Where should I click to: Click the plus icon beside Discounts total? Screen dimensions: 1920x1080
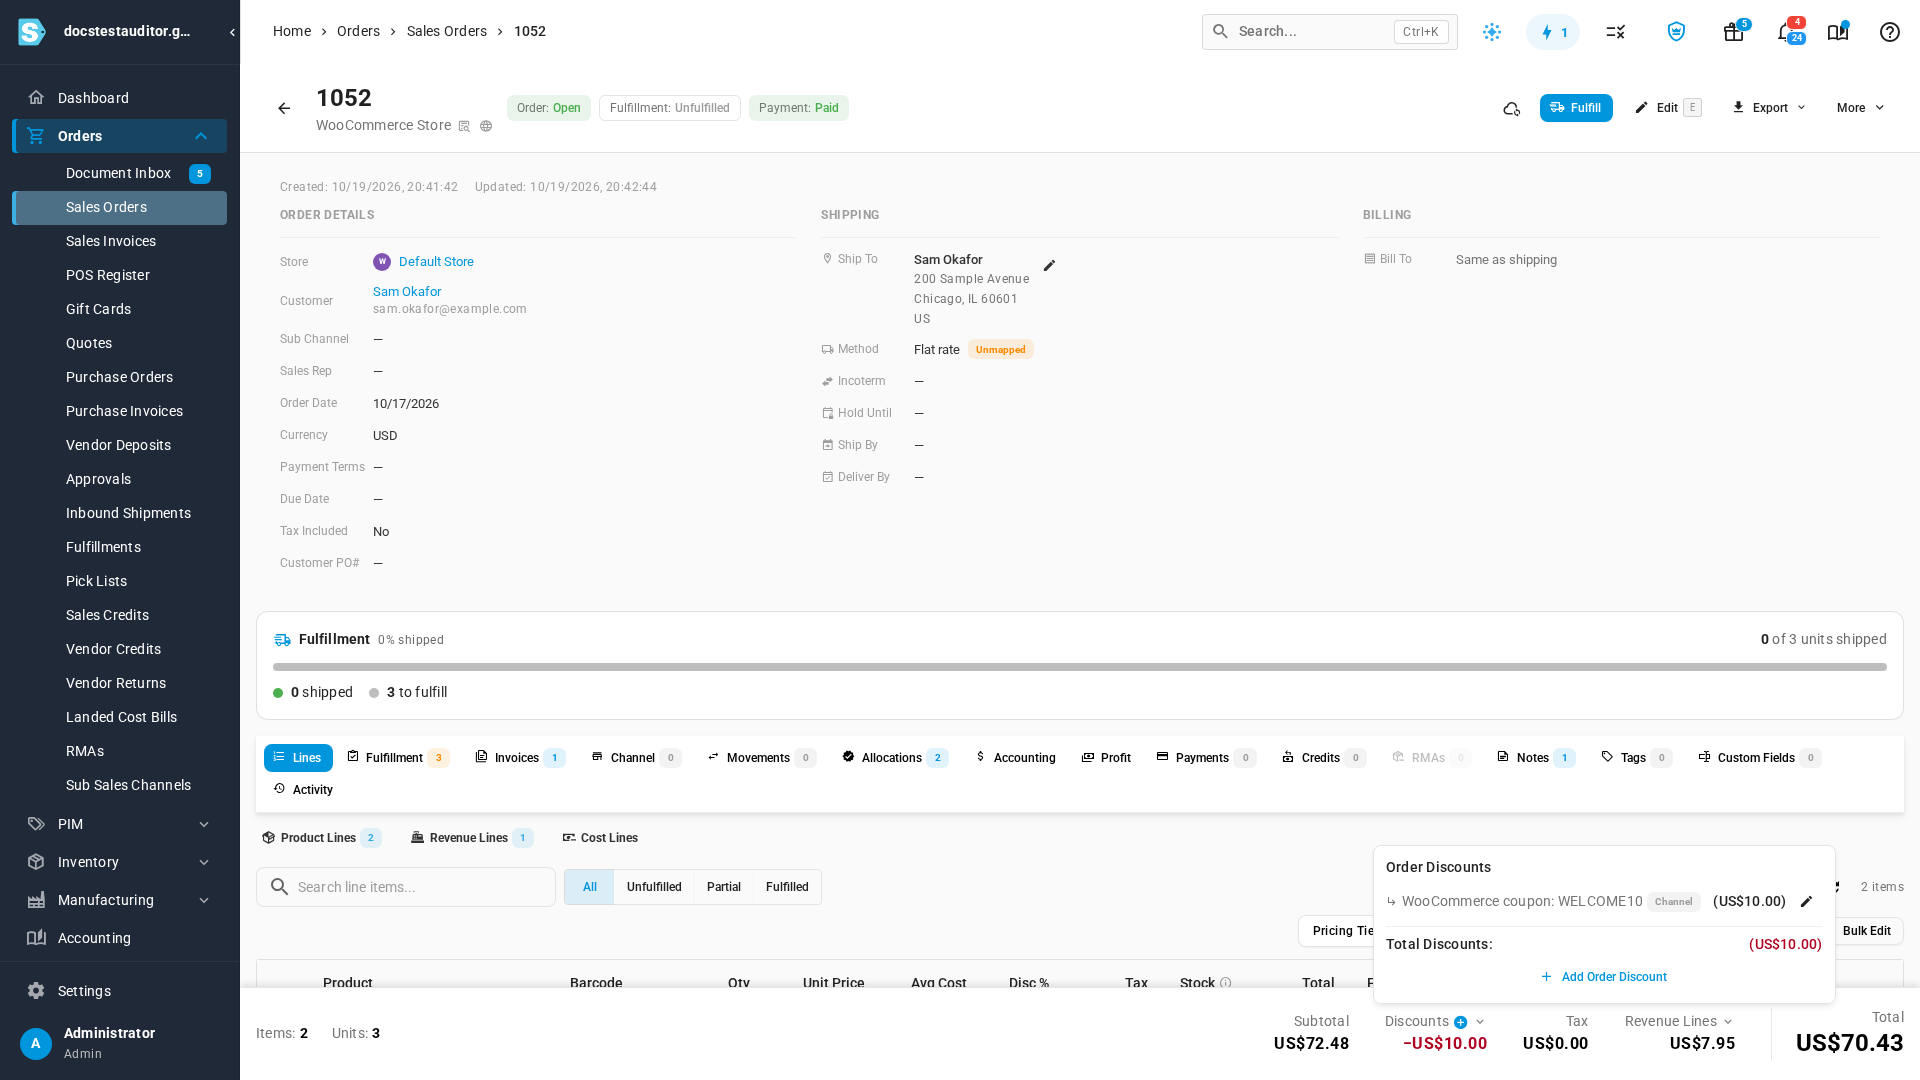coord(1460,1022)
